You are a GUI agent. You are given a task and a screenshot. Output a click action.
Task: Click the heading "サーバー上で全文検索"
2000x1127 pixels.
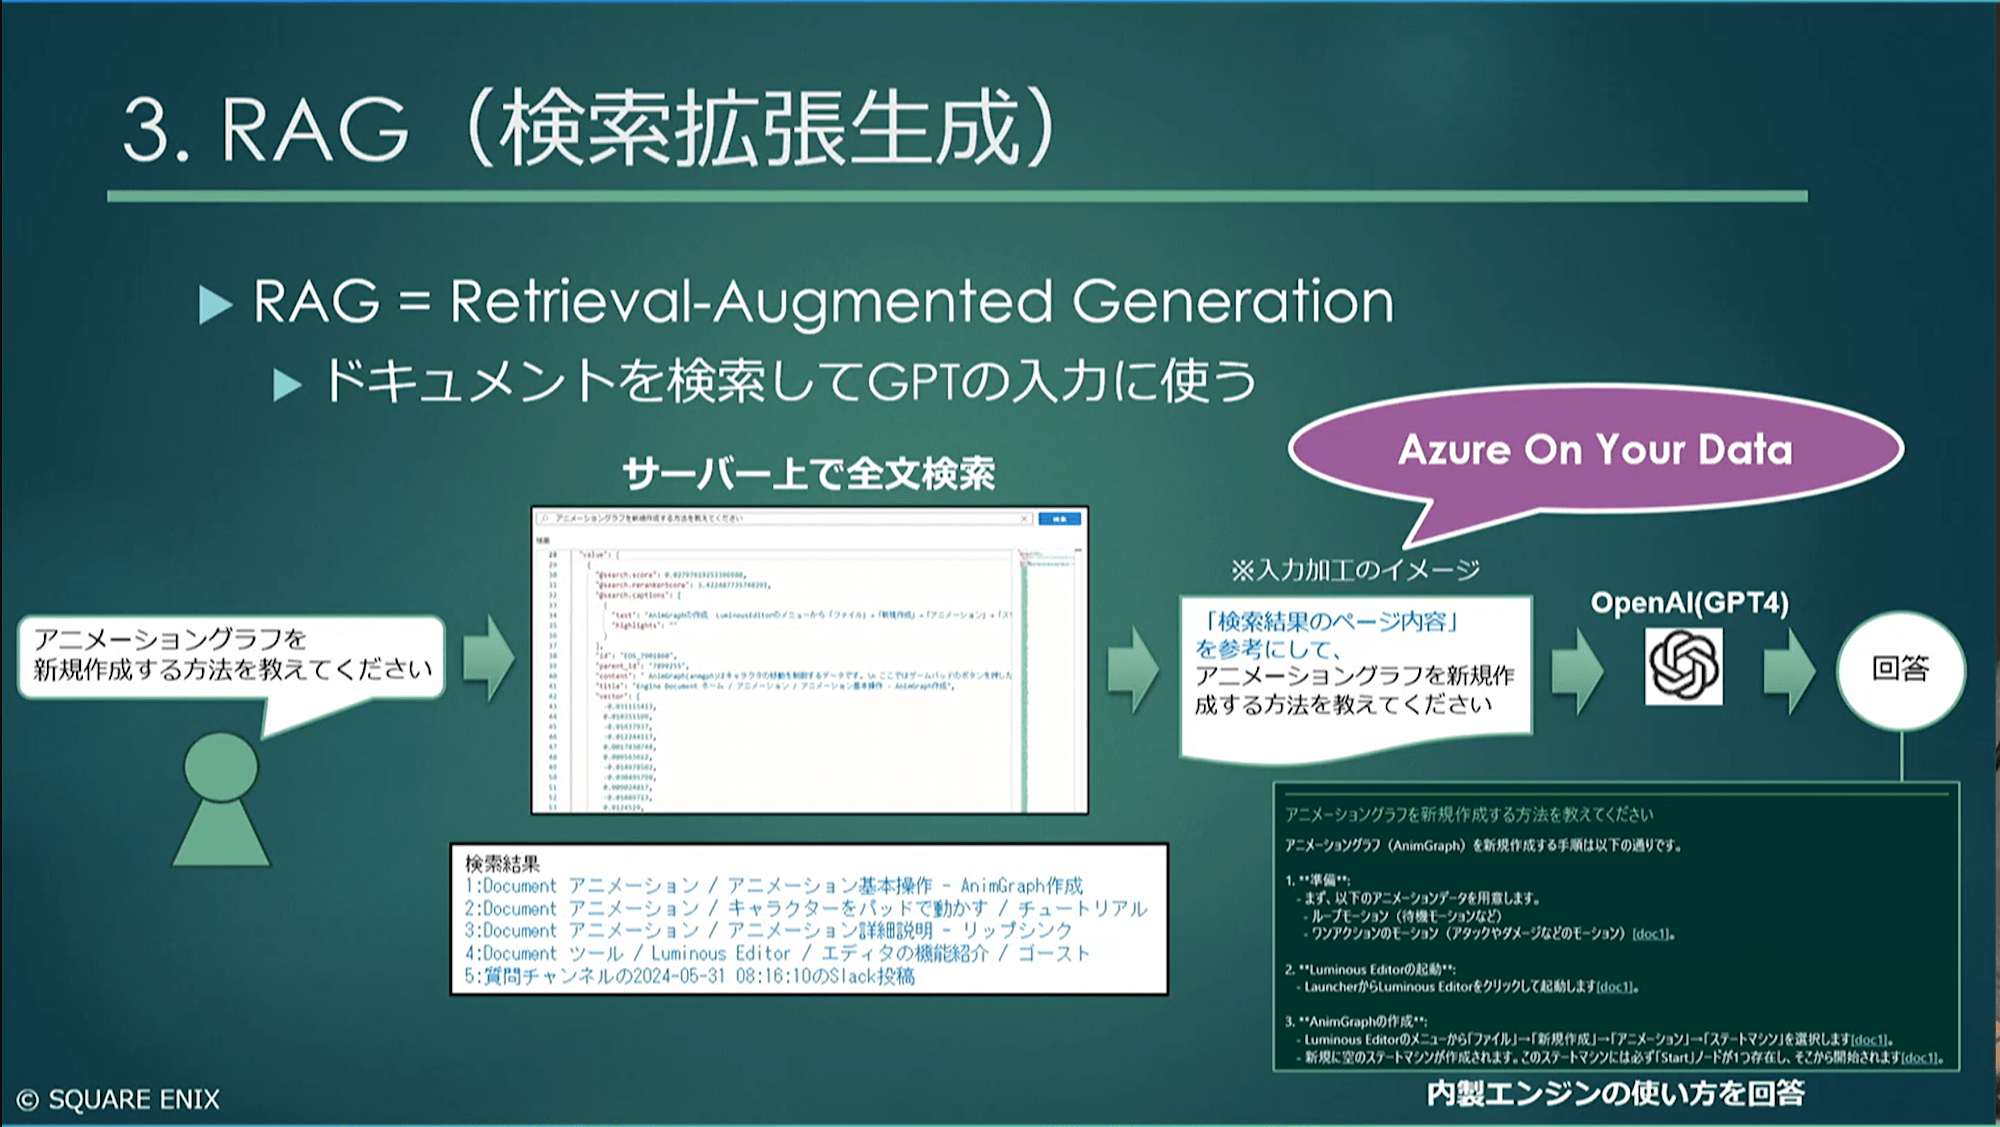(x=808, y=473)
